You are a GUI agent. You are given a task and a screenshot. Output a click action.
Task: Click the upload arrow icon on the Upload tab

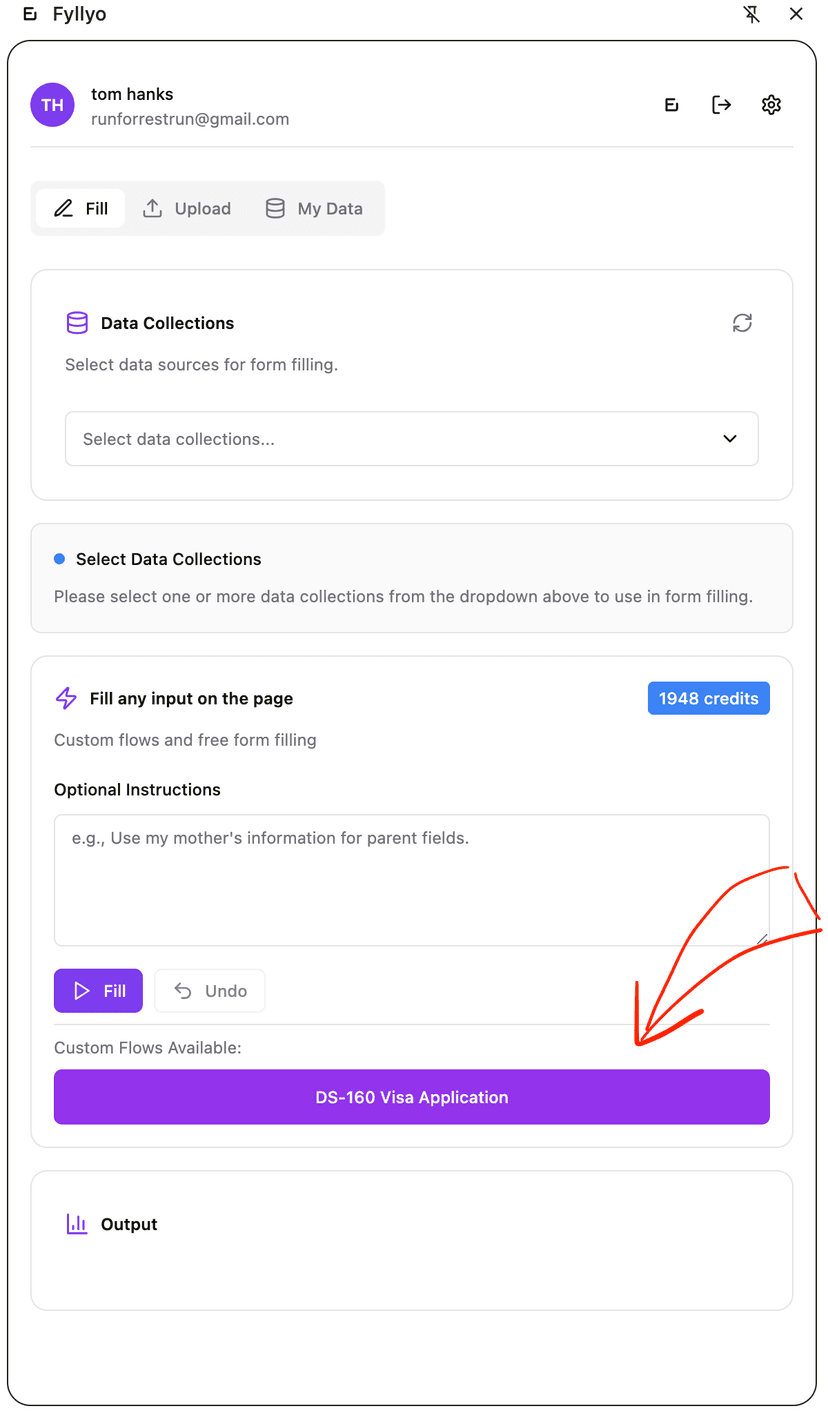pos(153,208)
